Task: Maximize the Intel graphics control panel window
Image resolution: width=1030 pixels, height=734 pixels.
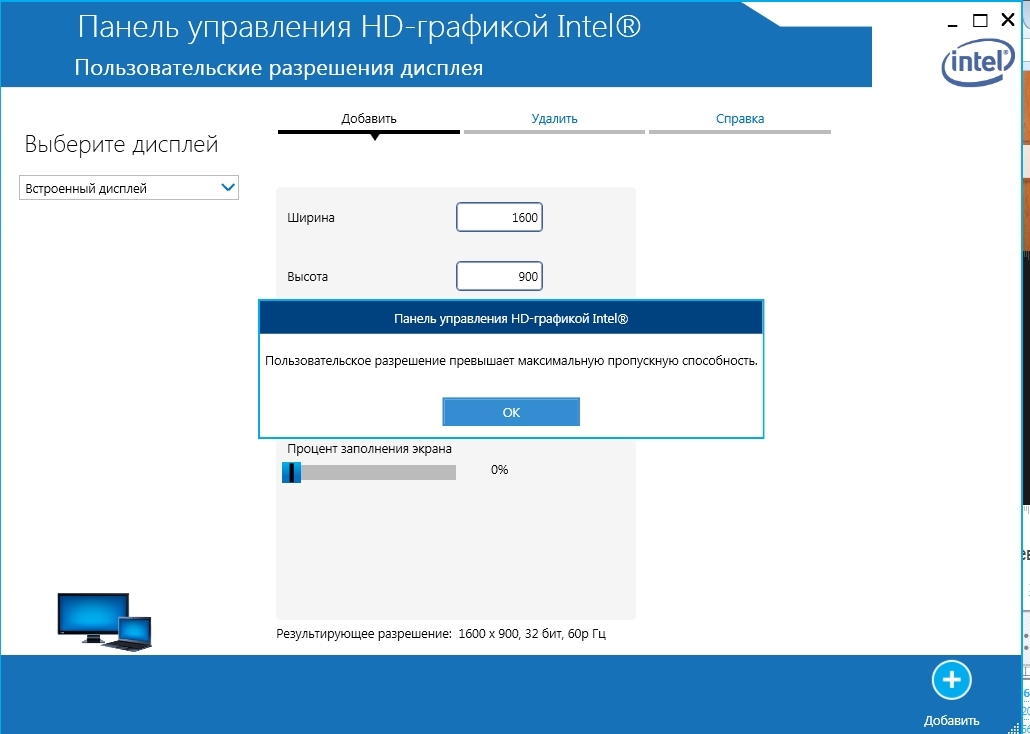Action: pos(981,21)
